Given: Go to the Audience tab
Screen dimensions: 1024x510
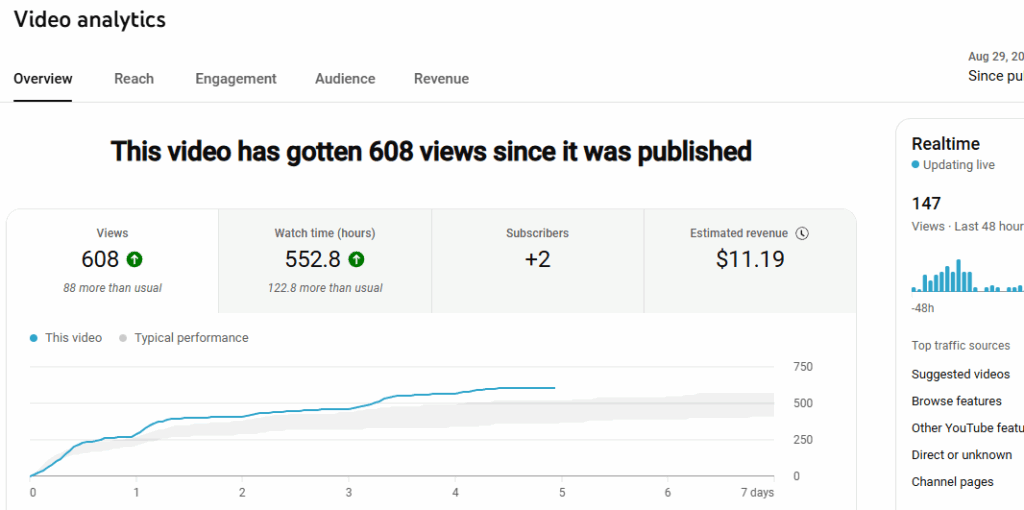Looking at the screenshot, I should click(345, 79).
